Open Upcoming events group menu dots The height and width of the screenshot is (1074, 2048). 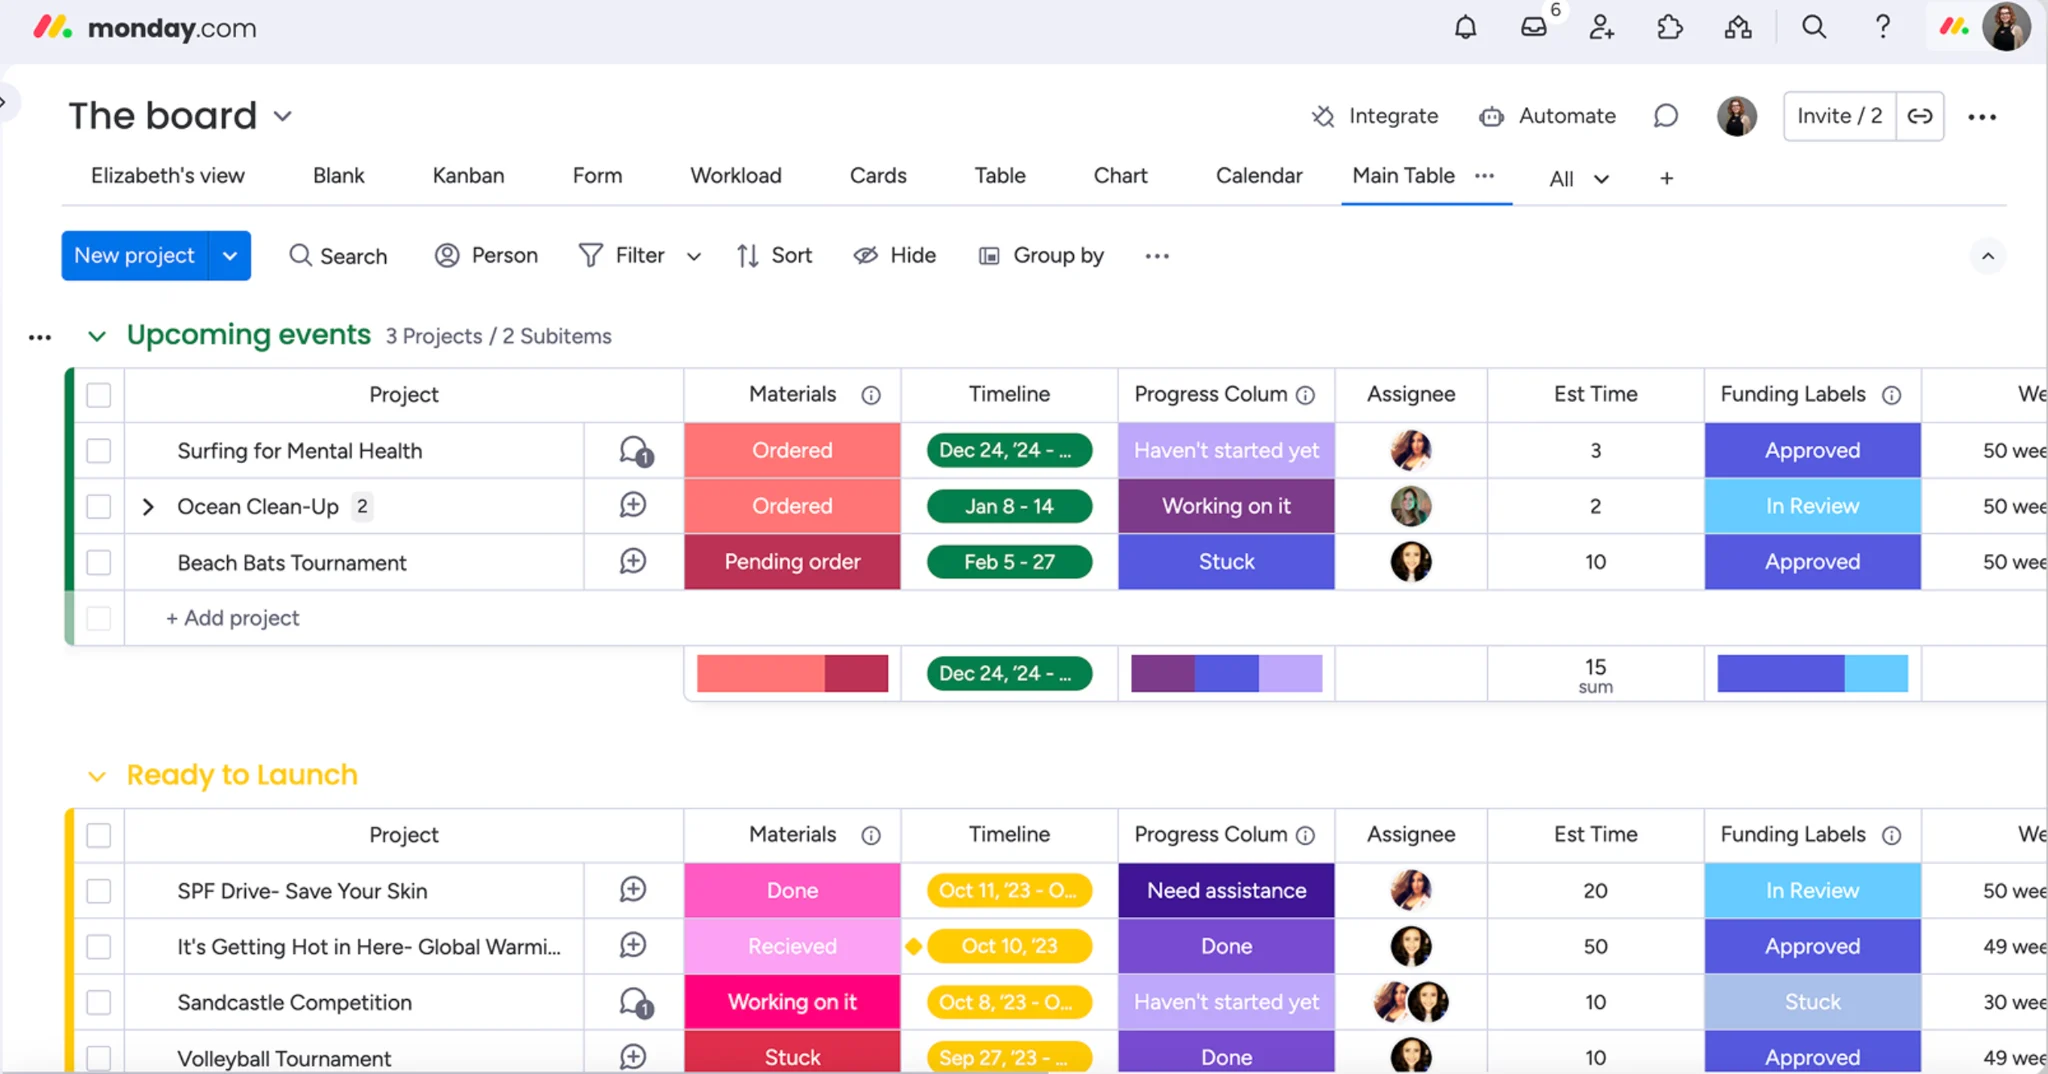pyautogui.click(x=40, y=337)
